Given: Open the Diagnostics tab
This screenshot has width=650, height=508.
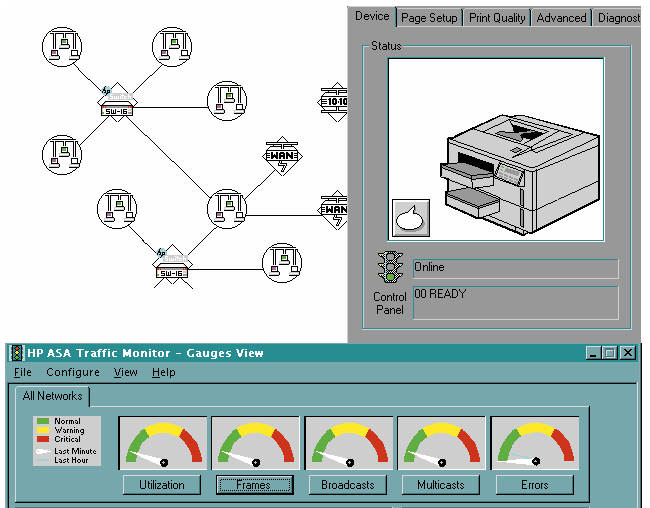Looking at the screenshot, I should coord(618,18).
